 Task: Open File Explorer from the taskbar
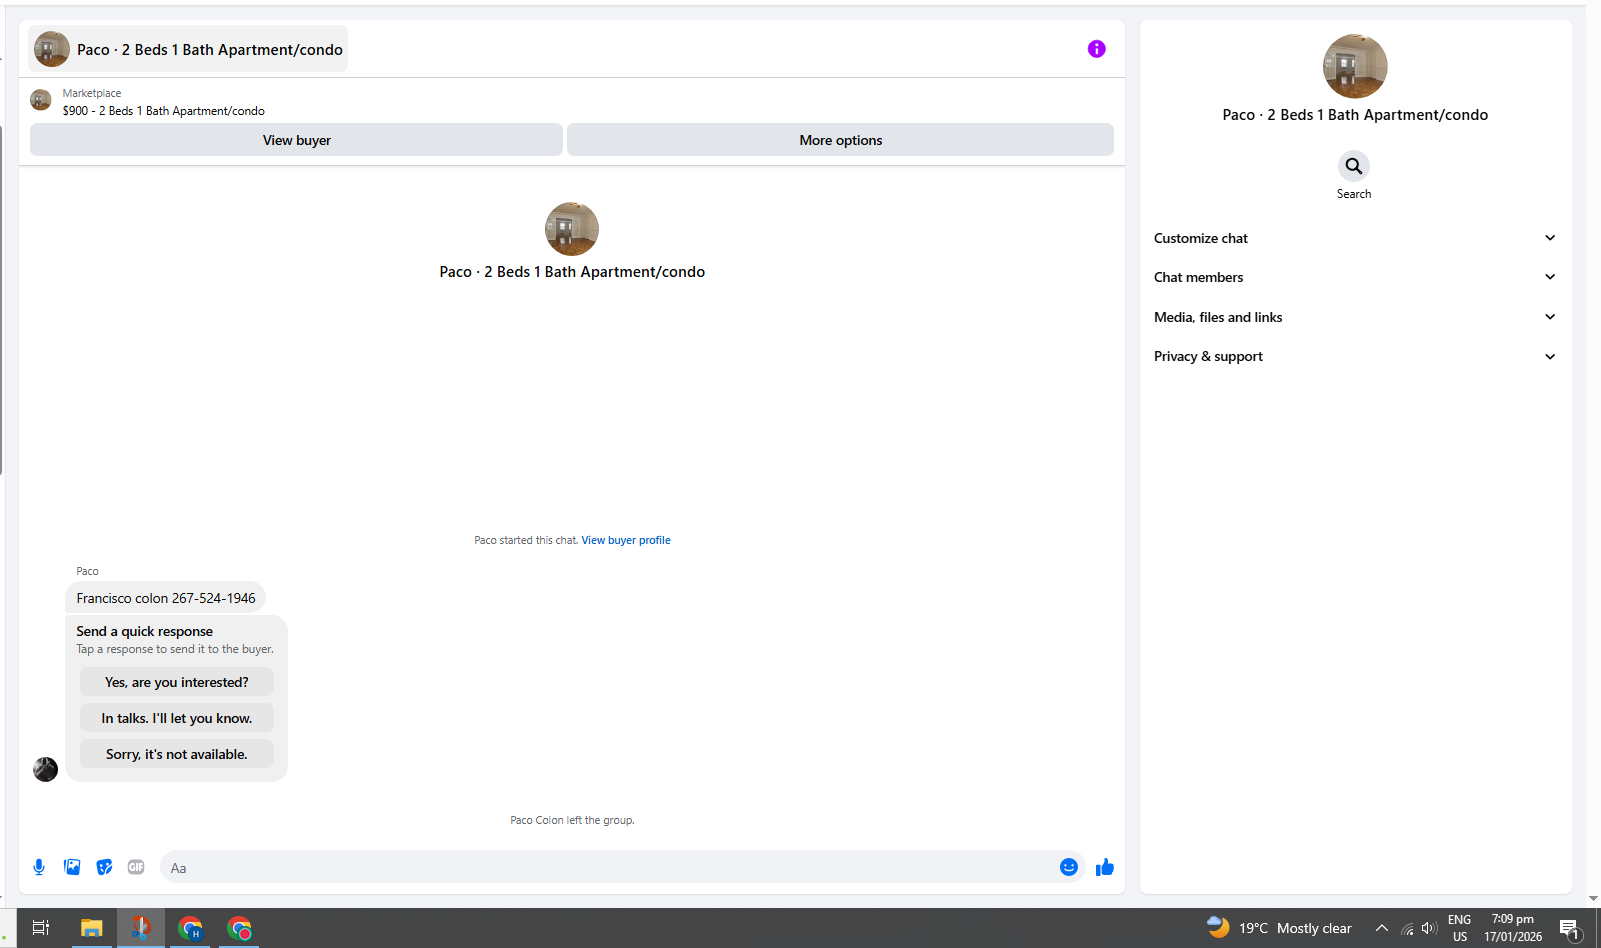point(91,928)
